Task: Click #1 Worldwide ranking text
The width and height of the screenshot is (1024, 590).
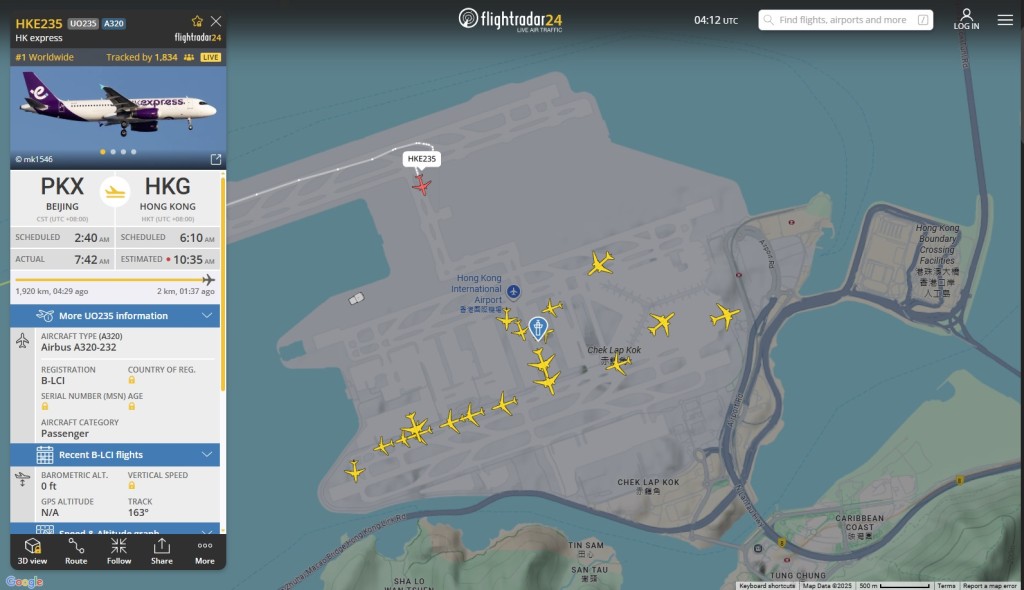Action: pos(44,57)
